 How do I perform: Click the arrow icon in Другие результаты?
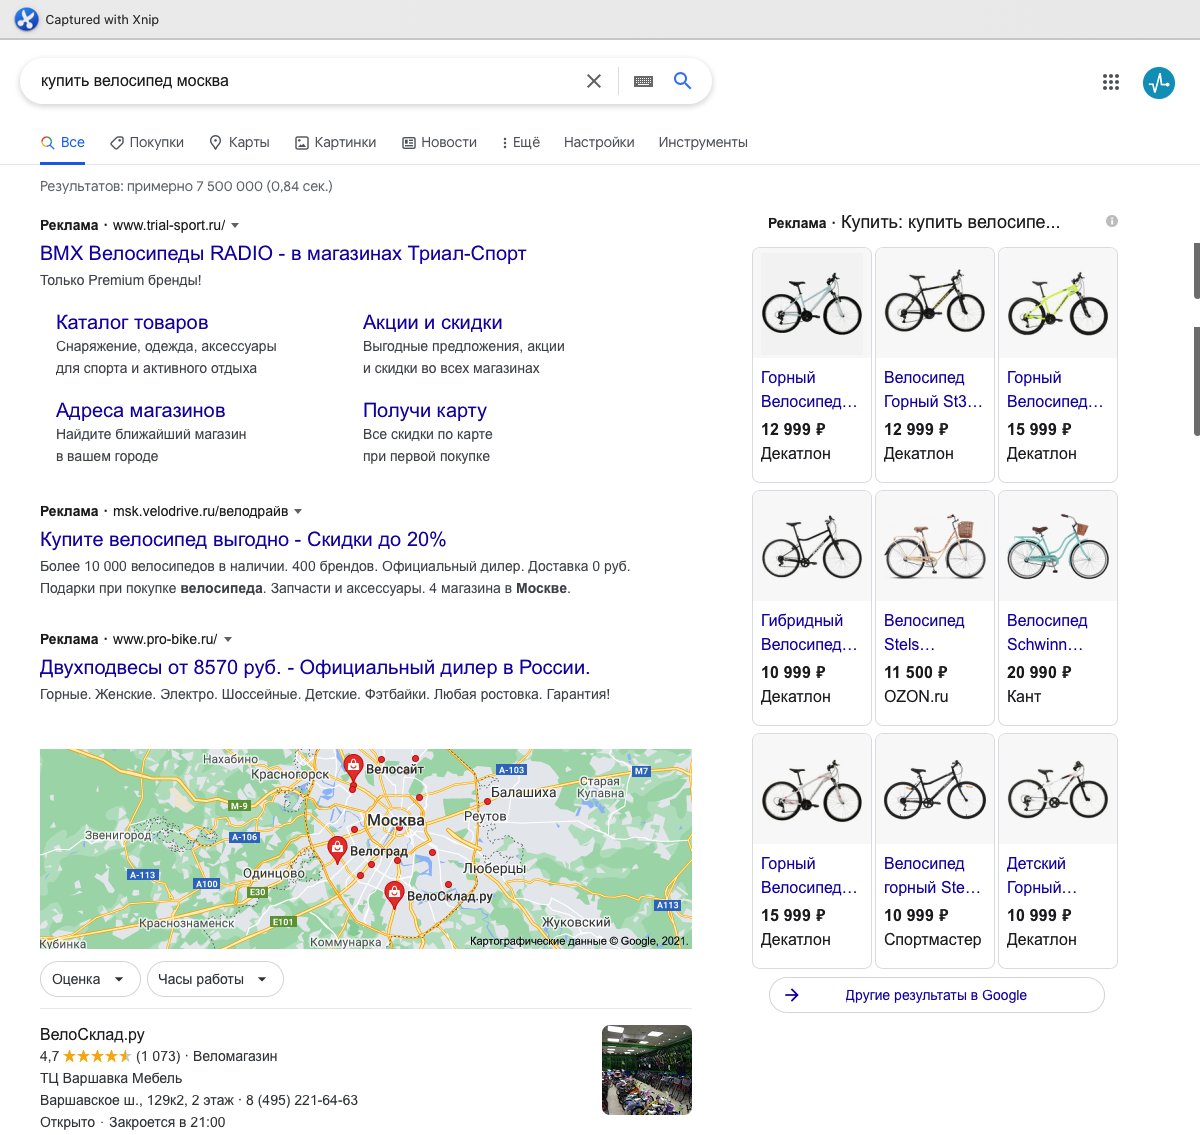tap(792, 995)
